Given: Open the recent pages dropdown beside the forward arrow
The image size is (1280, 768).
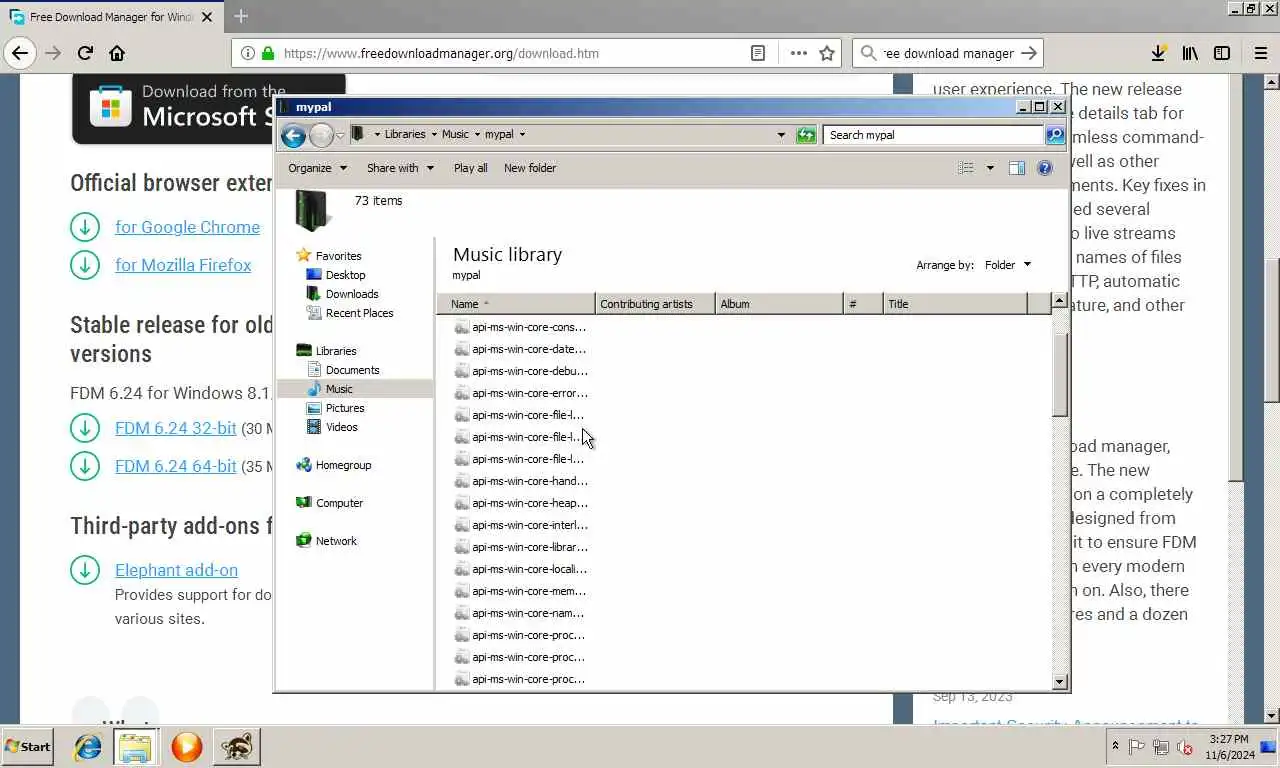Looking at the screenshot, I should 340,135.
